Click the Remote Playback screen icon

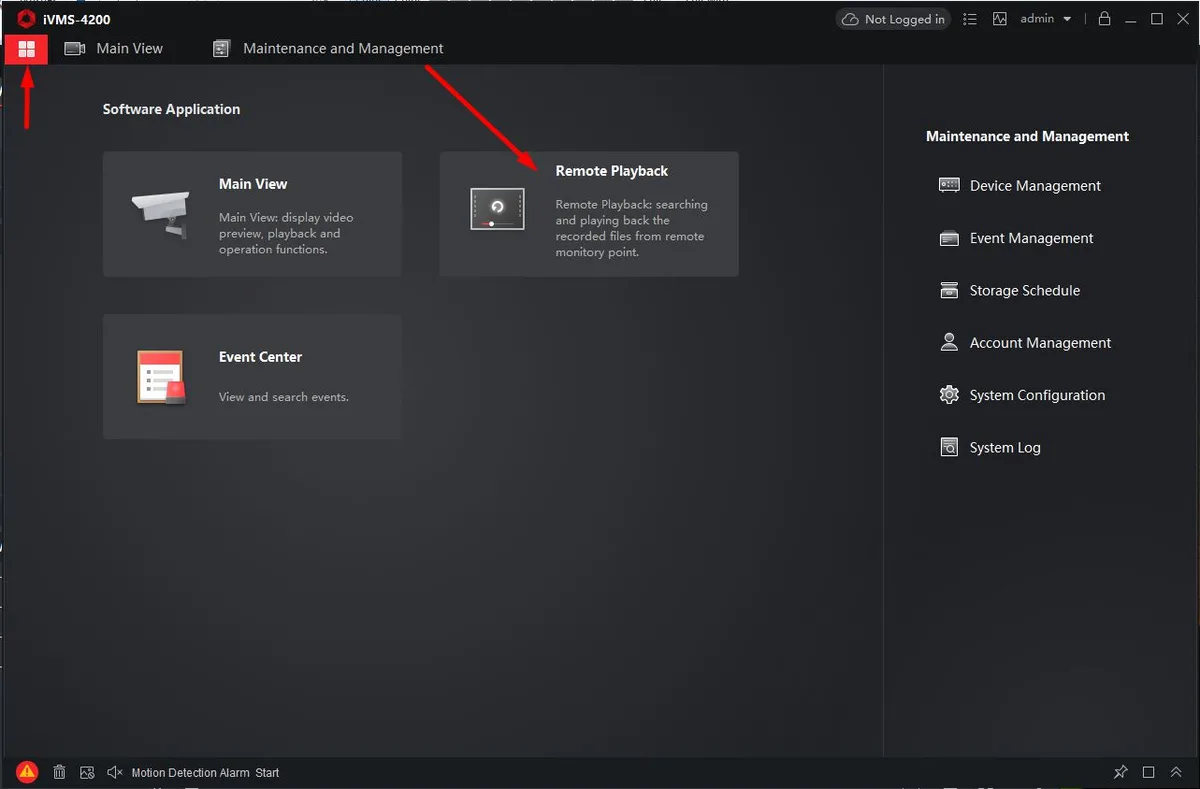coord(497,208)
